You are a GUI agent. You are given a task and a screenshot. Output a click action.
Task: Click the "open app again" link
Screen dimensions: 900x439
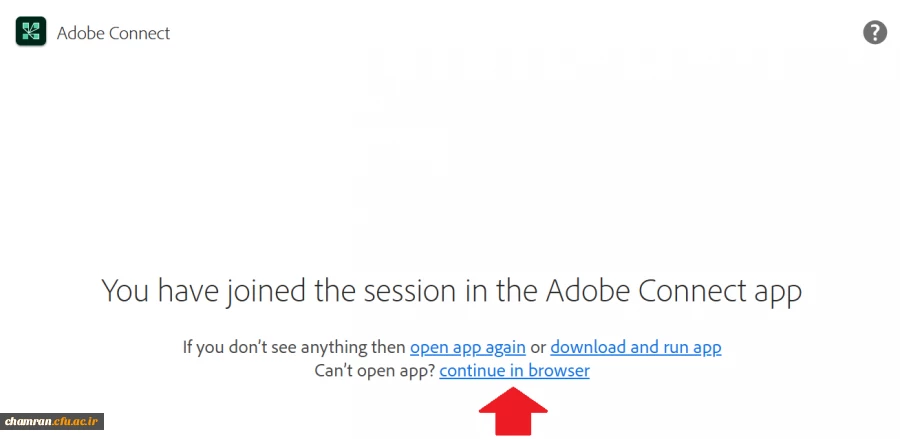[467, 347]
